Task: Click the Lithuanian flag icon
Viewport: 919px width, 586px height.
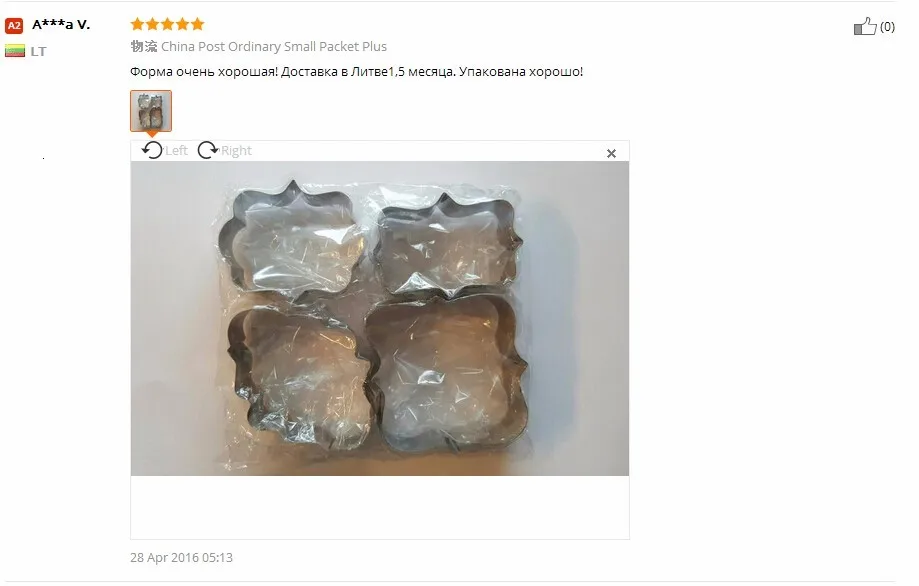Action: (x=15, y=51)
